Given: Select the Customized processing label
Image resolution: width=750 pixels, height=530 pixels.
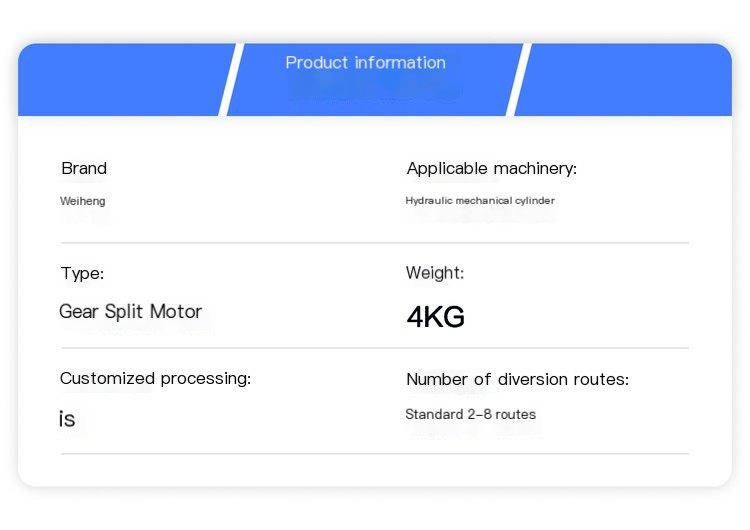Looking at the screenshot, I should coord(155,378).
